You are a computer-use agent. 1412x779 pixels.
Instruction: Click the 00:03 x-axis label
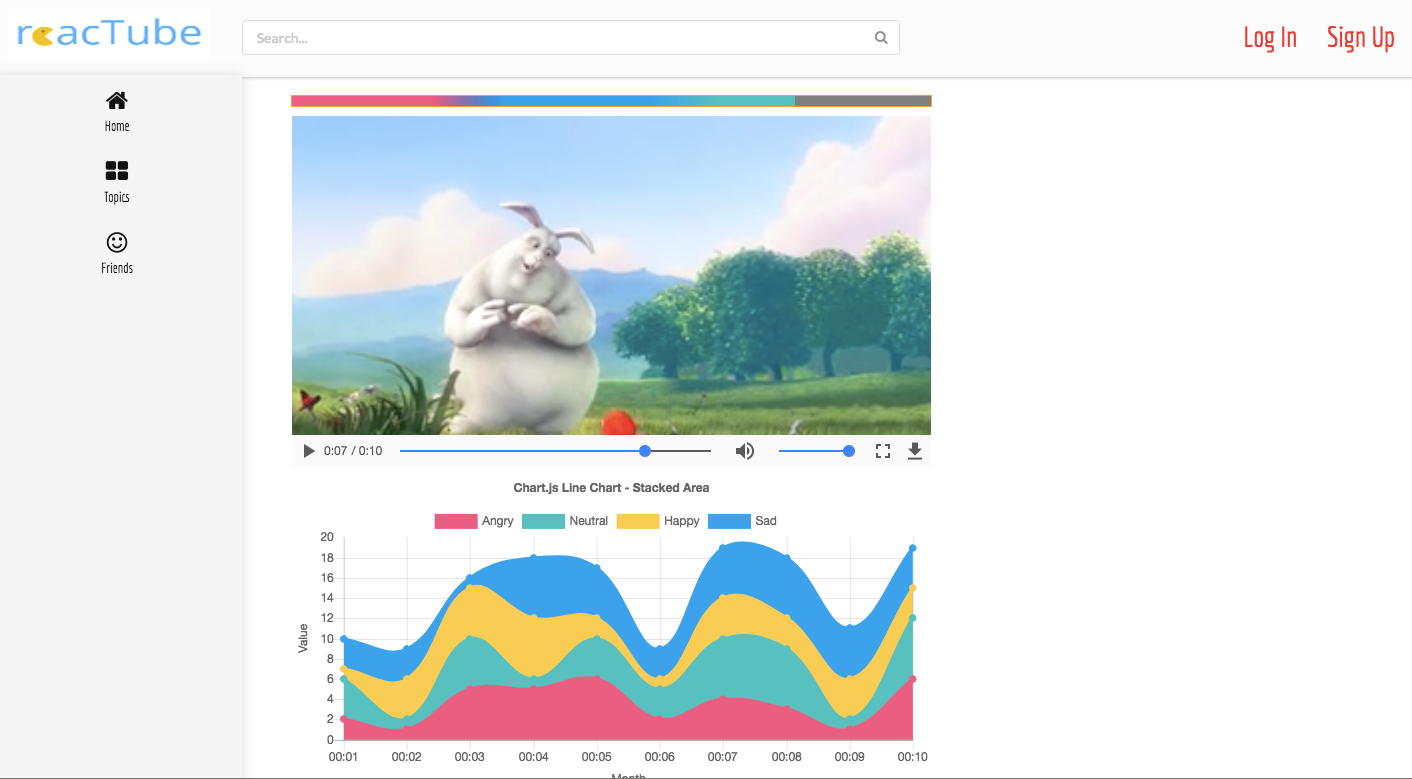pos(470,757)
